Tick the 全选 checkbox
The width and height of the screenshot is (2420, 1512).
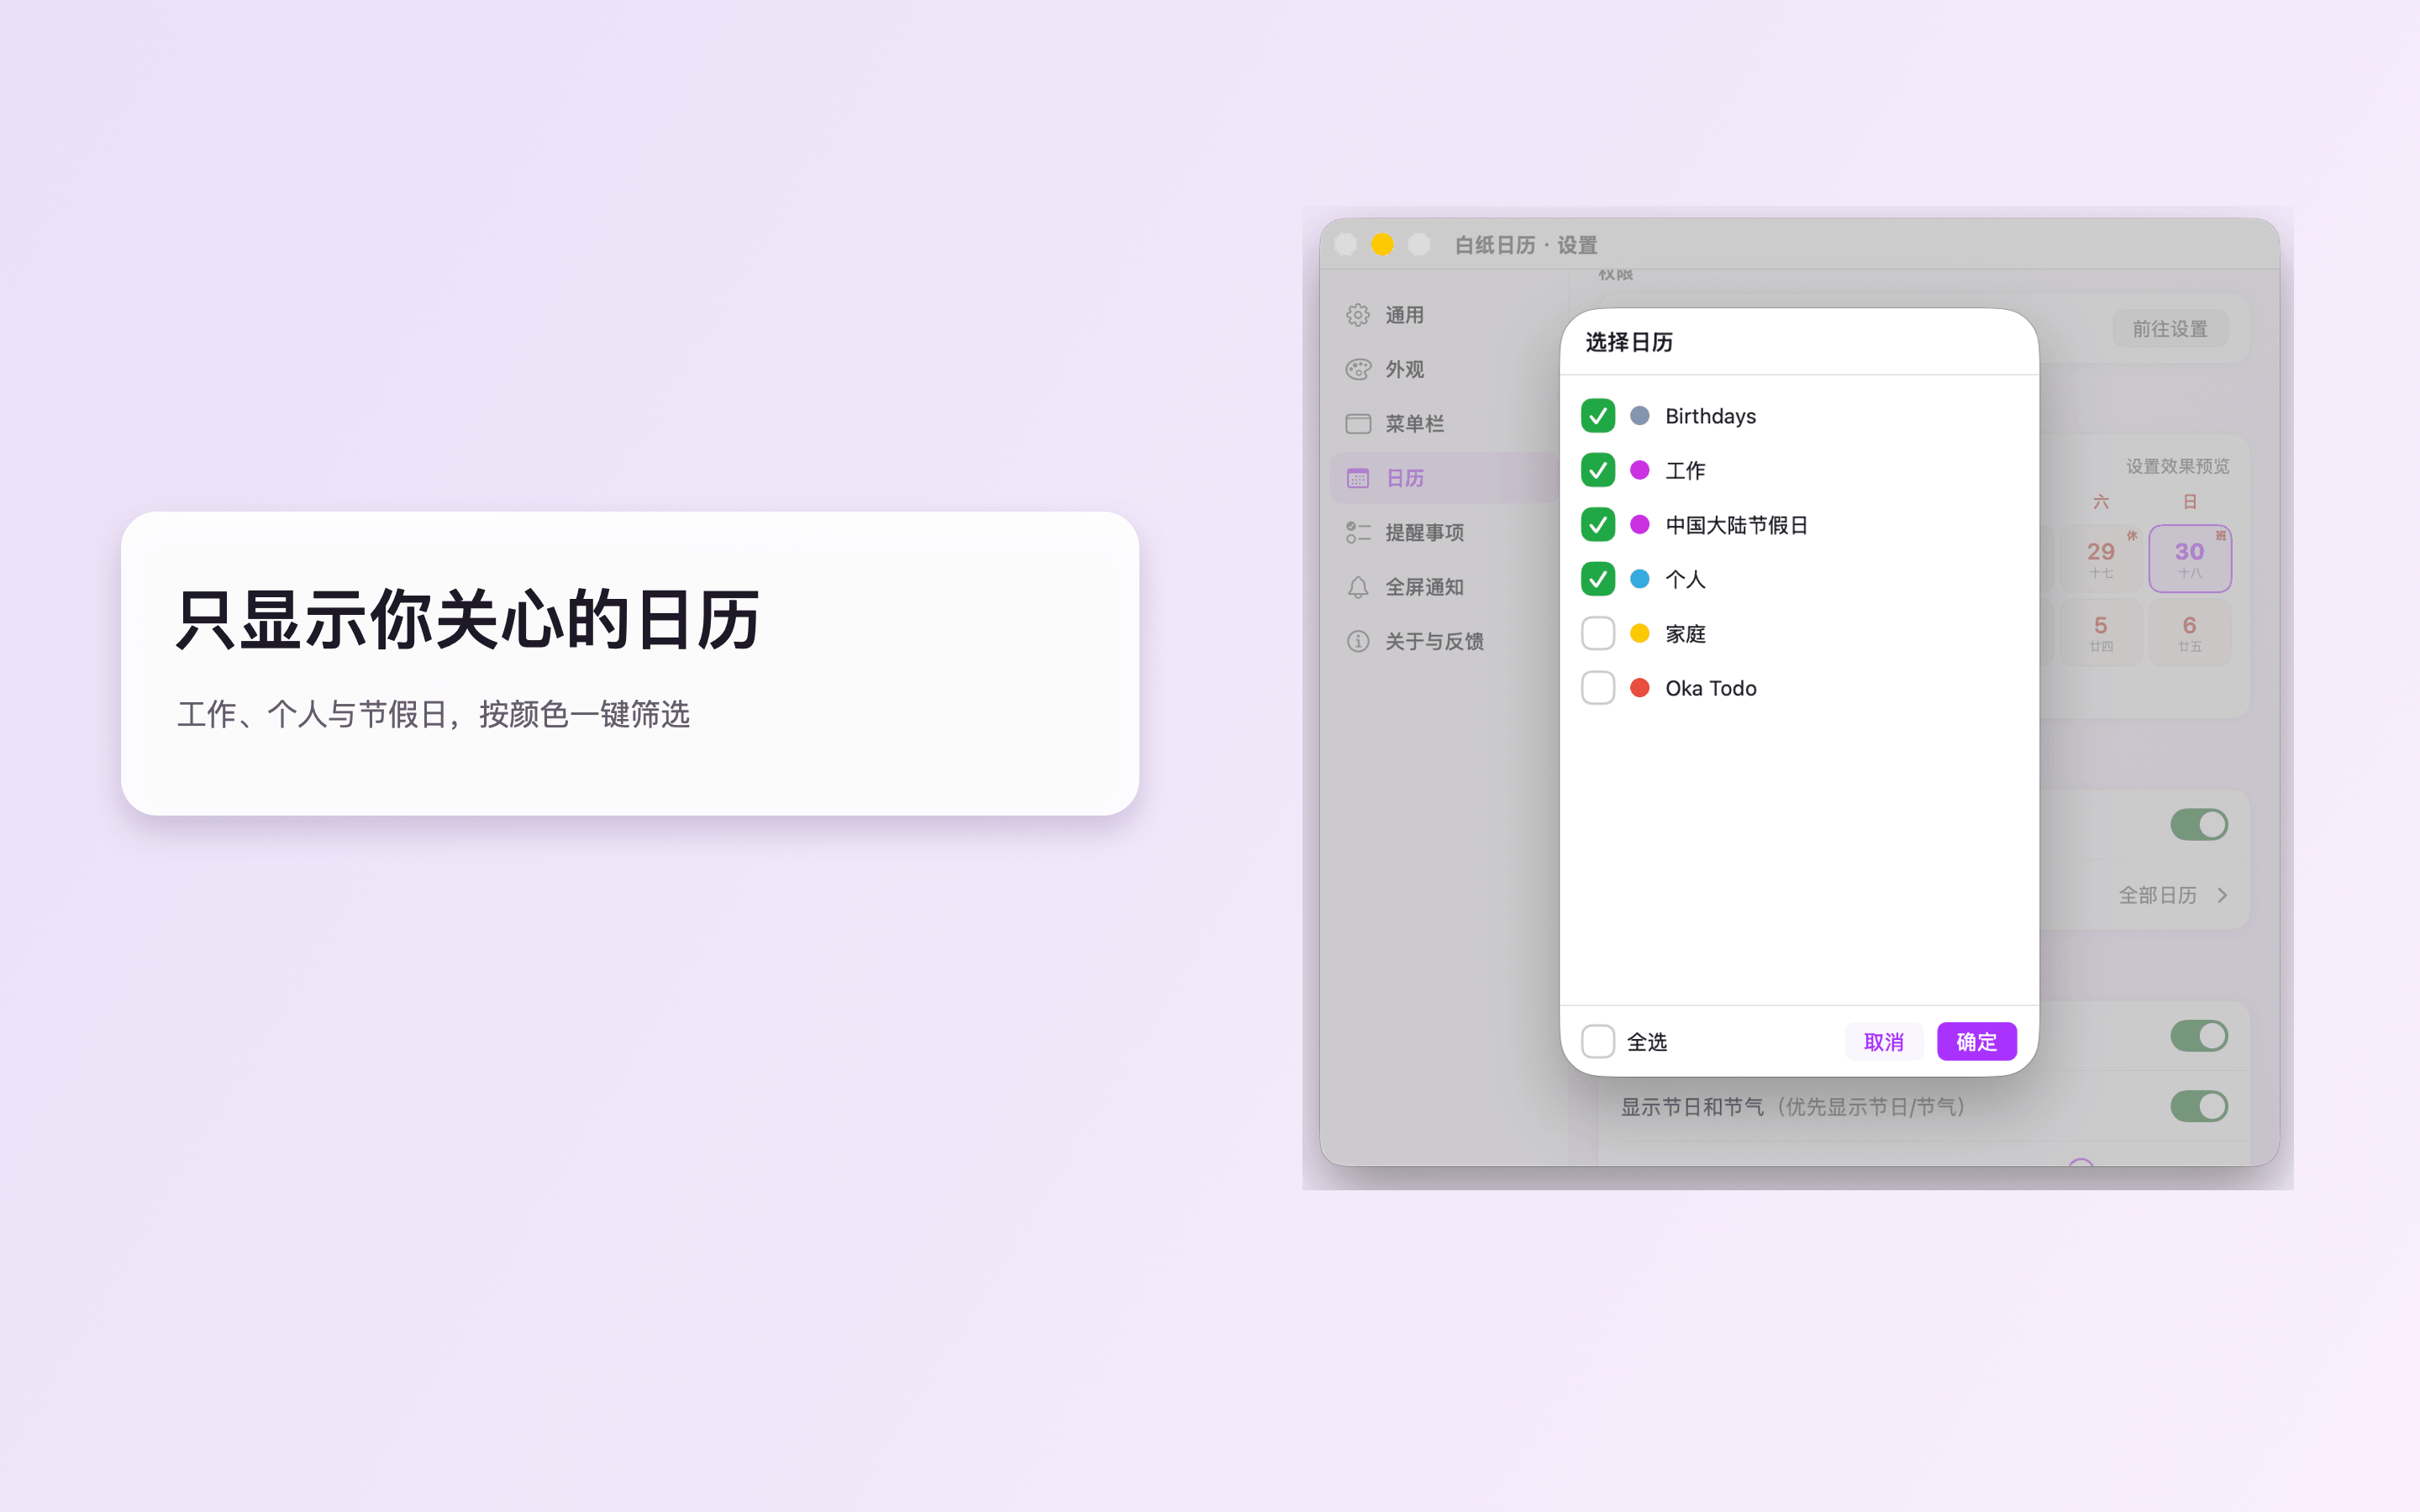[1597, 1041]
